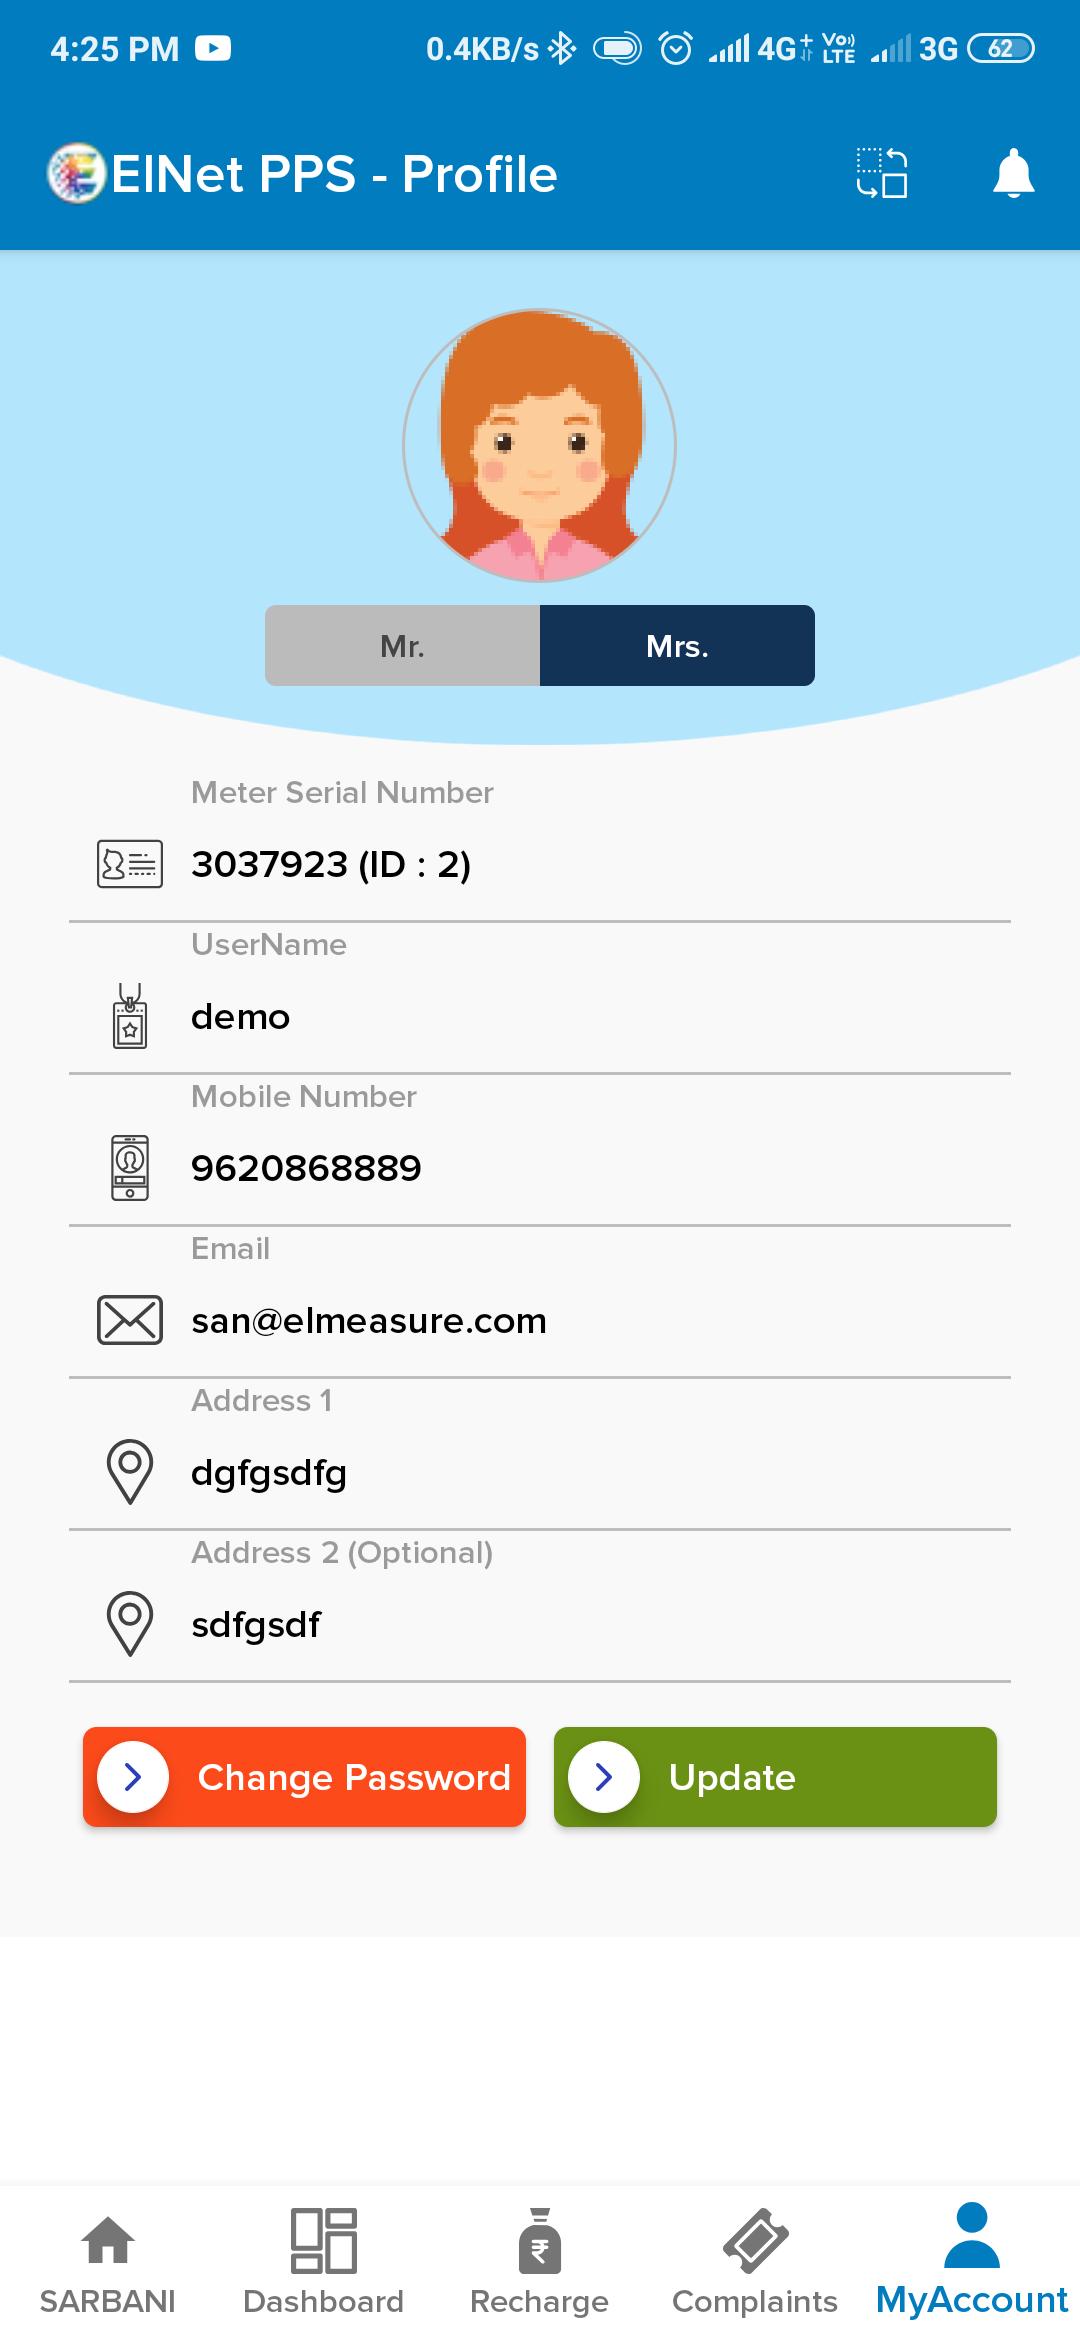Tap the alarm clock status icon

676,48
